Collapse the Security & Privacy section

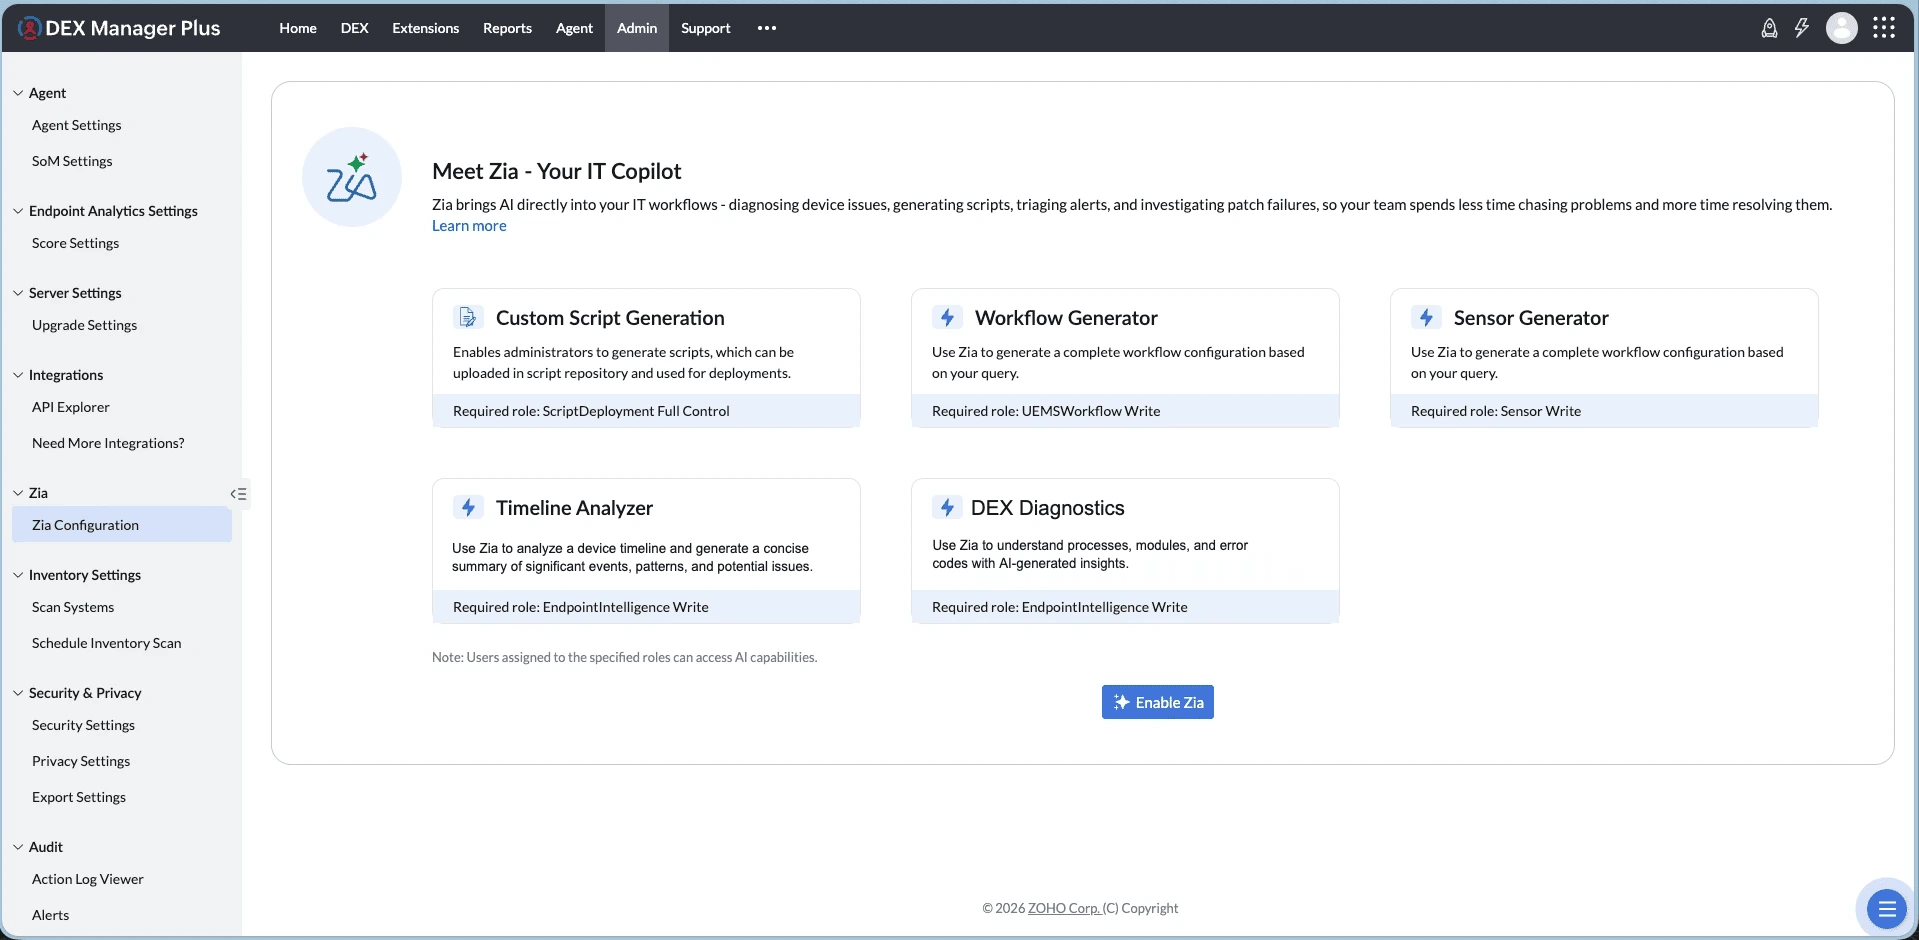click(18, 693)
